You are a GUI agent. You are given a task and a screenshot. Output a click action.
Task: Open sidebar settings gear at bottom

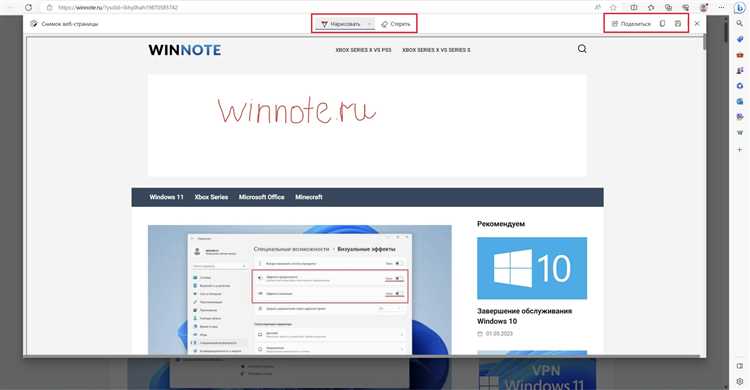pyautogui.click(x=740, y=381)
